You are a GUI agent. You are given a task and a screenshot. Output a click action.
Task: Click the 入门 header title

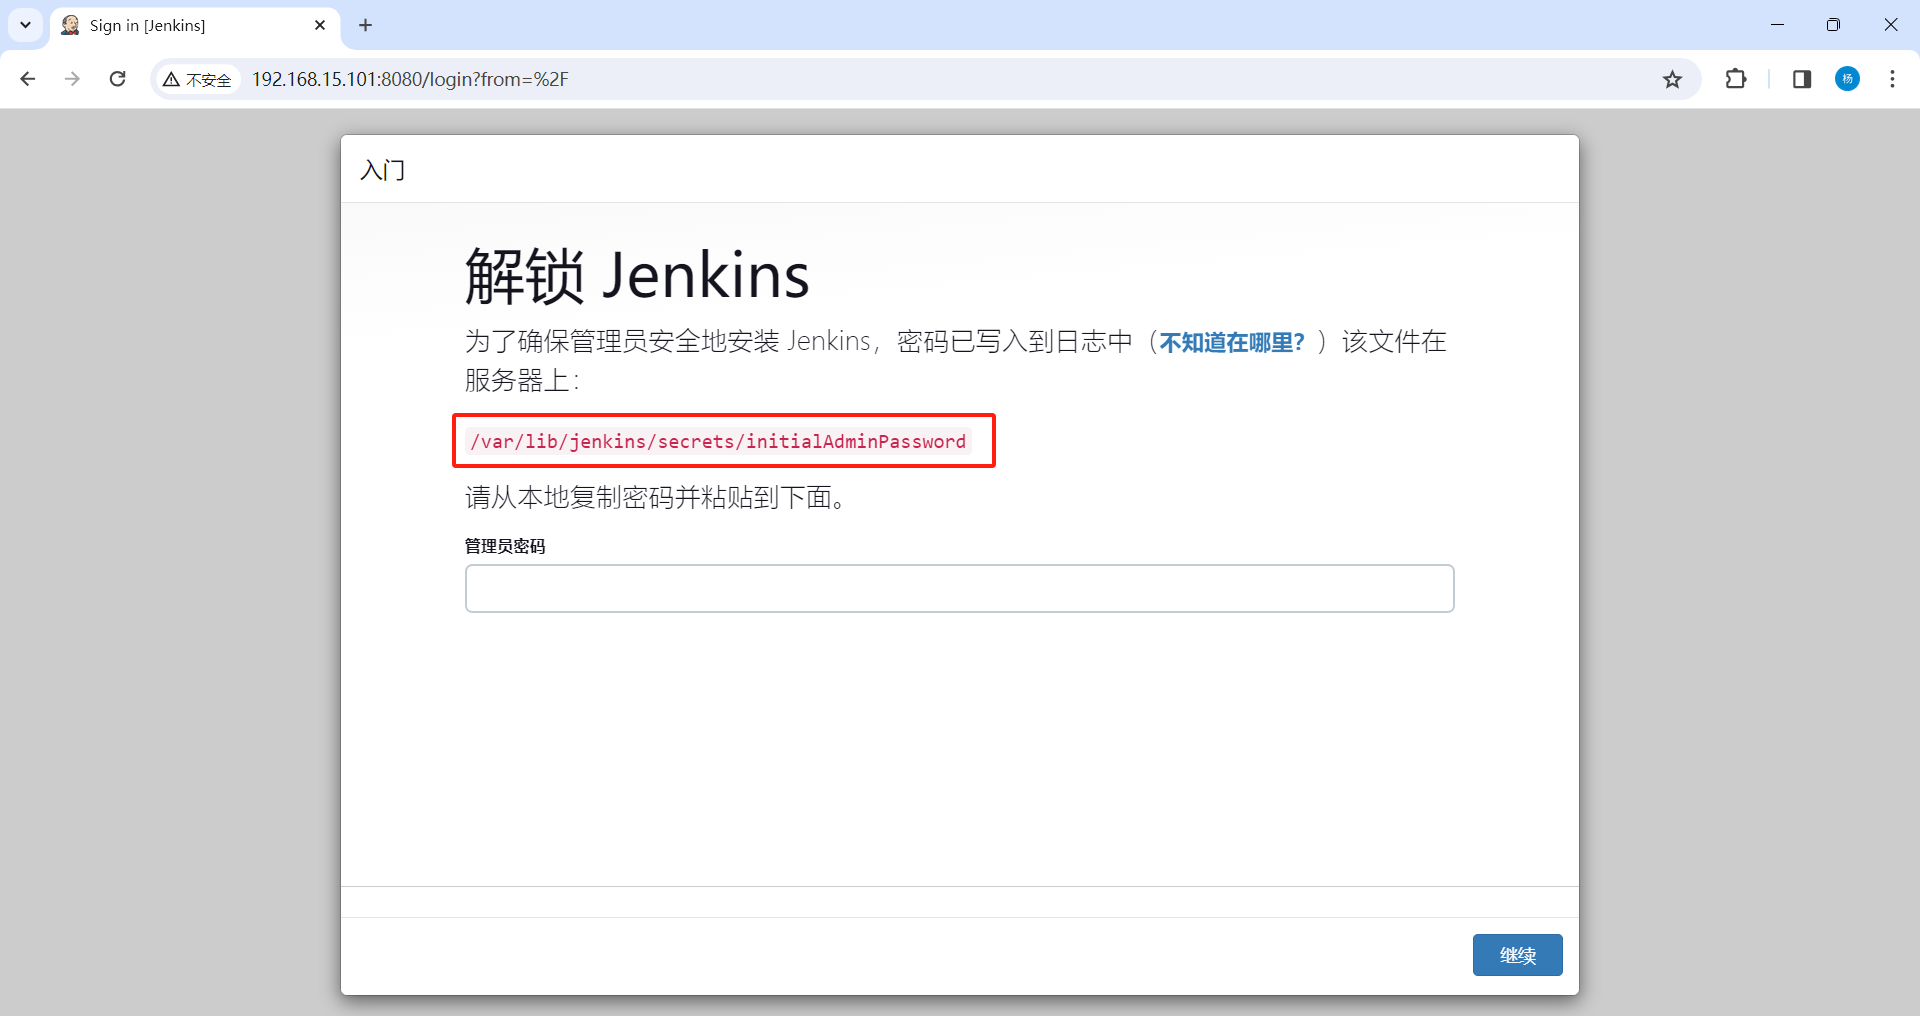pos(383,170)
